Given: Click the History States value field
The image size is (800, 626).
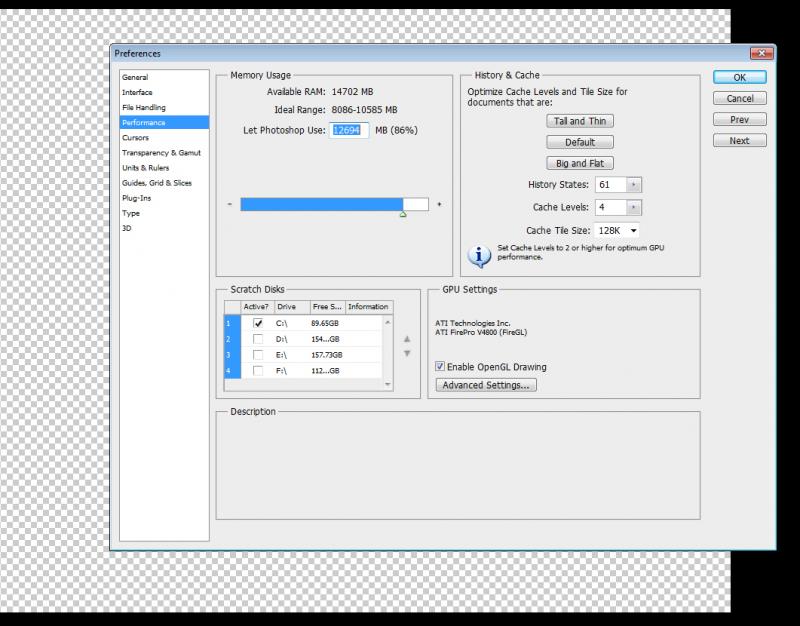Looking at the screenshot, I should [611, 185].
